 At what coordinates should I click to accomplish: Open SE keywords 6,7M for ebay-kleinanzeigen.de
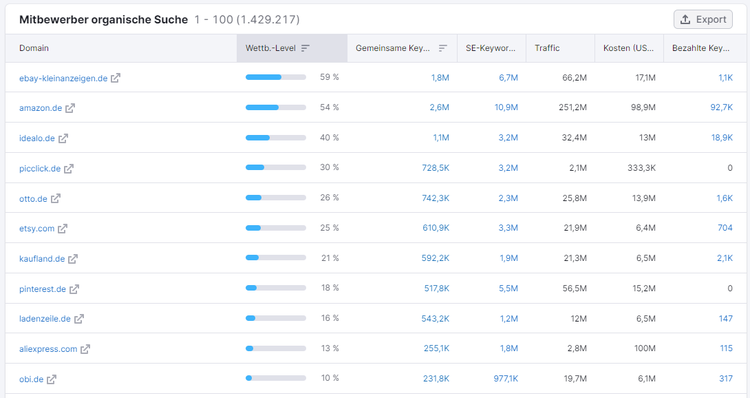click(x=508, y=77)
